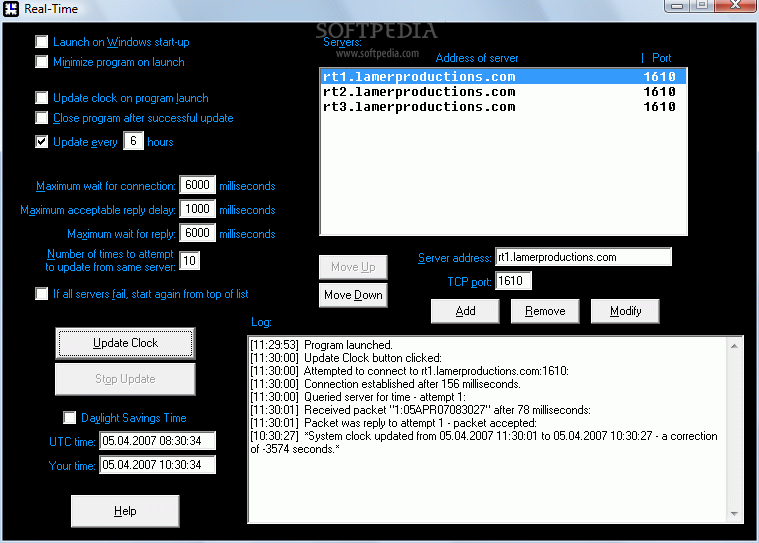Select rt1.lamerproductions.com in server list

[x=503, y=76]
